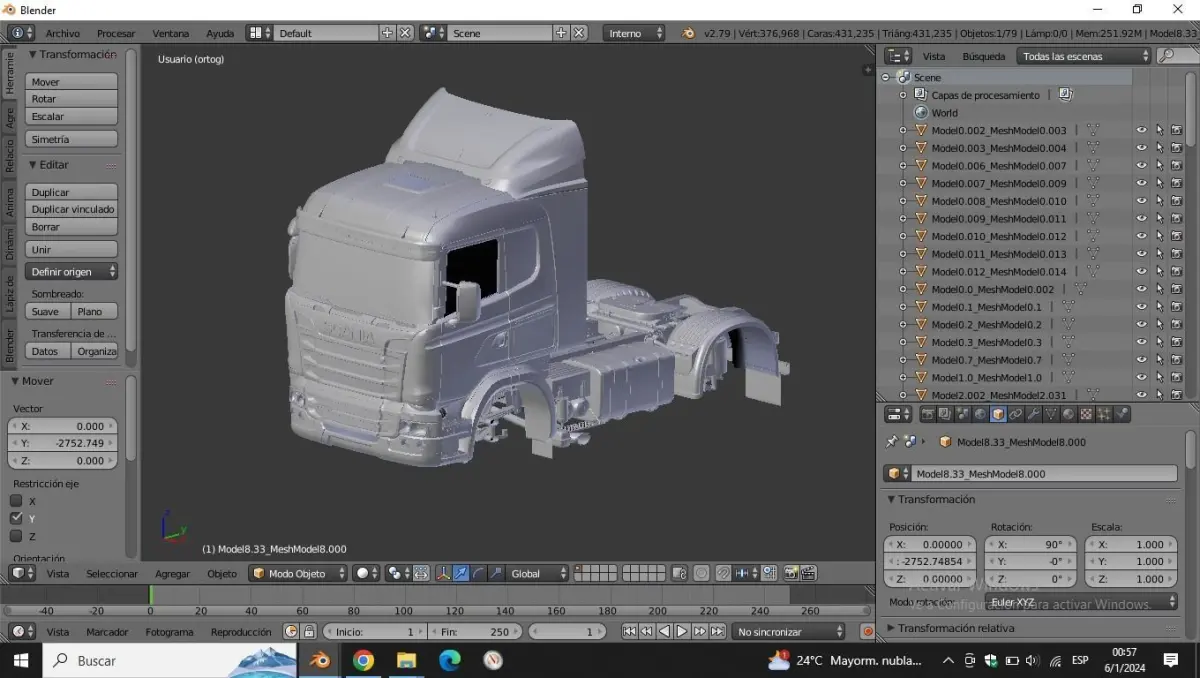1200x678 pixels.
Task: Open the Archivo menu
Action: [x=62, y=33]
